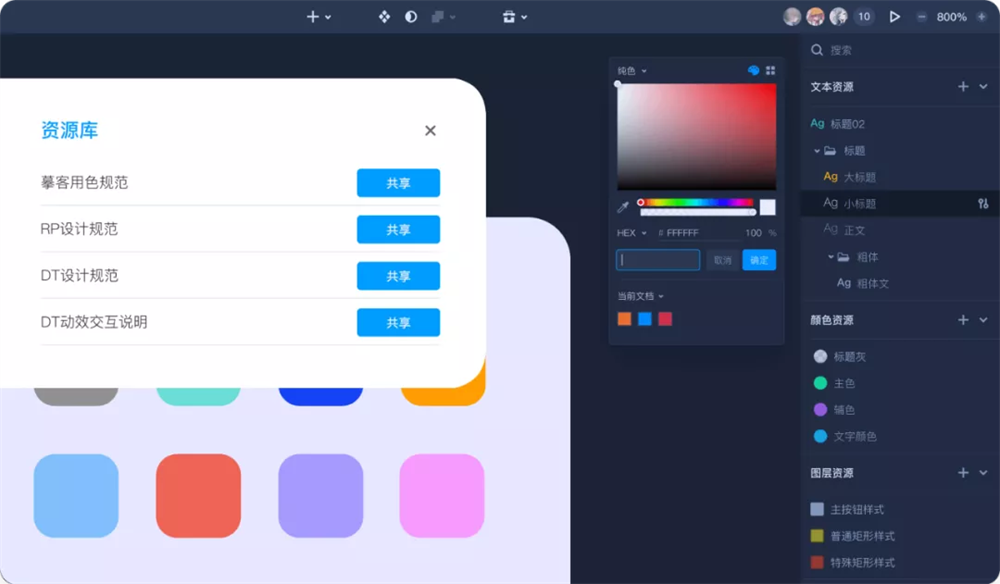Click the settings sliders icon on 小标题 row
Image resolution: width=1000 pixels, height=584 pixels.
pyautogui.click(x=983, y=203)
